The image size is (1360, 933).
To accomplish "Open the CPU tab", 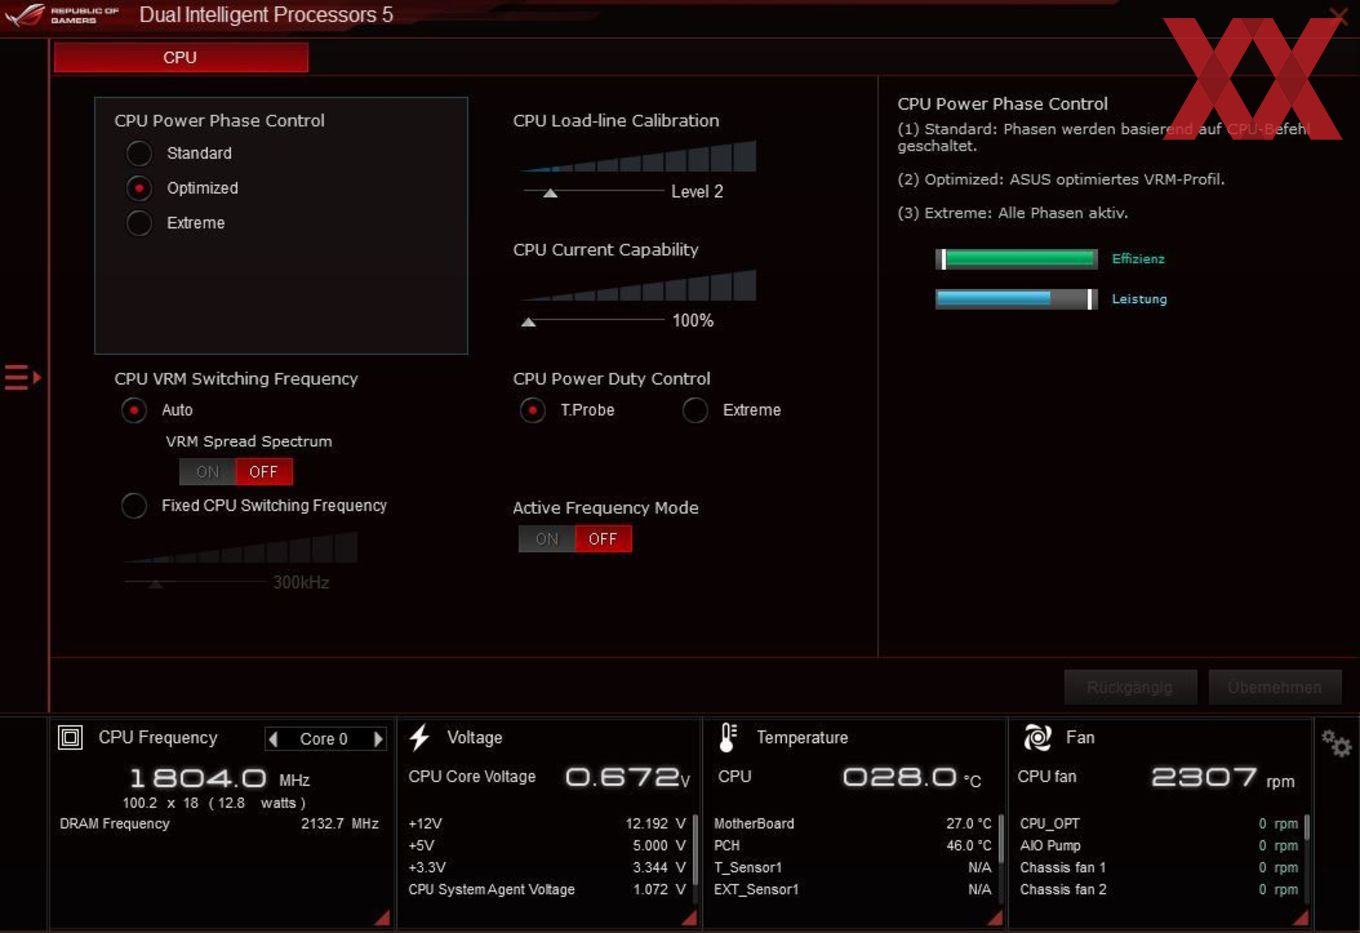I will click(x=180, y=58).
